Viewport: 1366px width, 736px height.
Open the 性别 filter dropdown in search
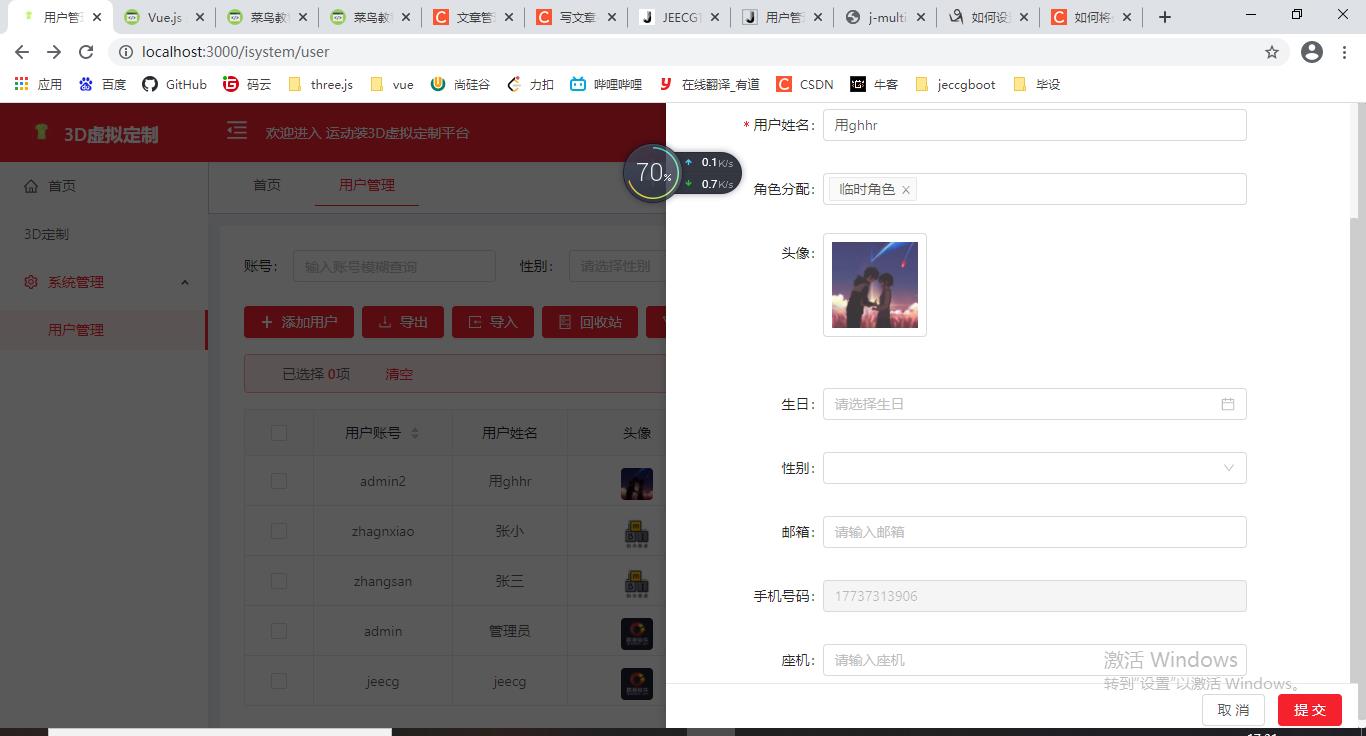pyautogui.click(x=617, y=266)
